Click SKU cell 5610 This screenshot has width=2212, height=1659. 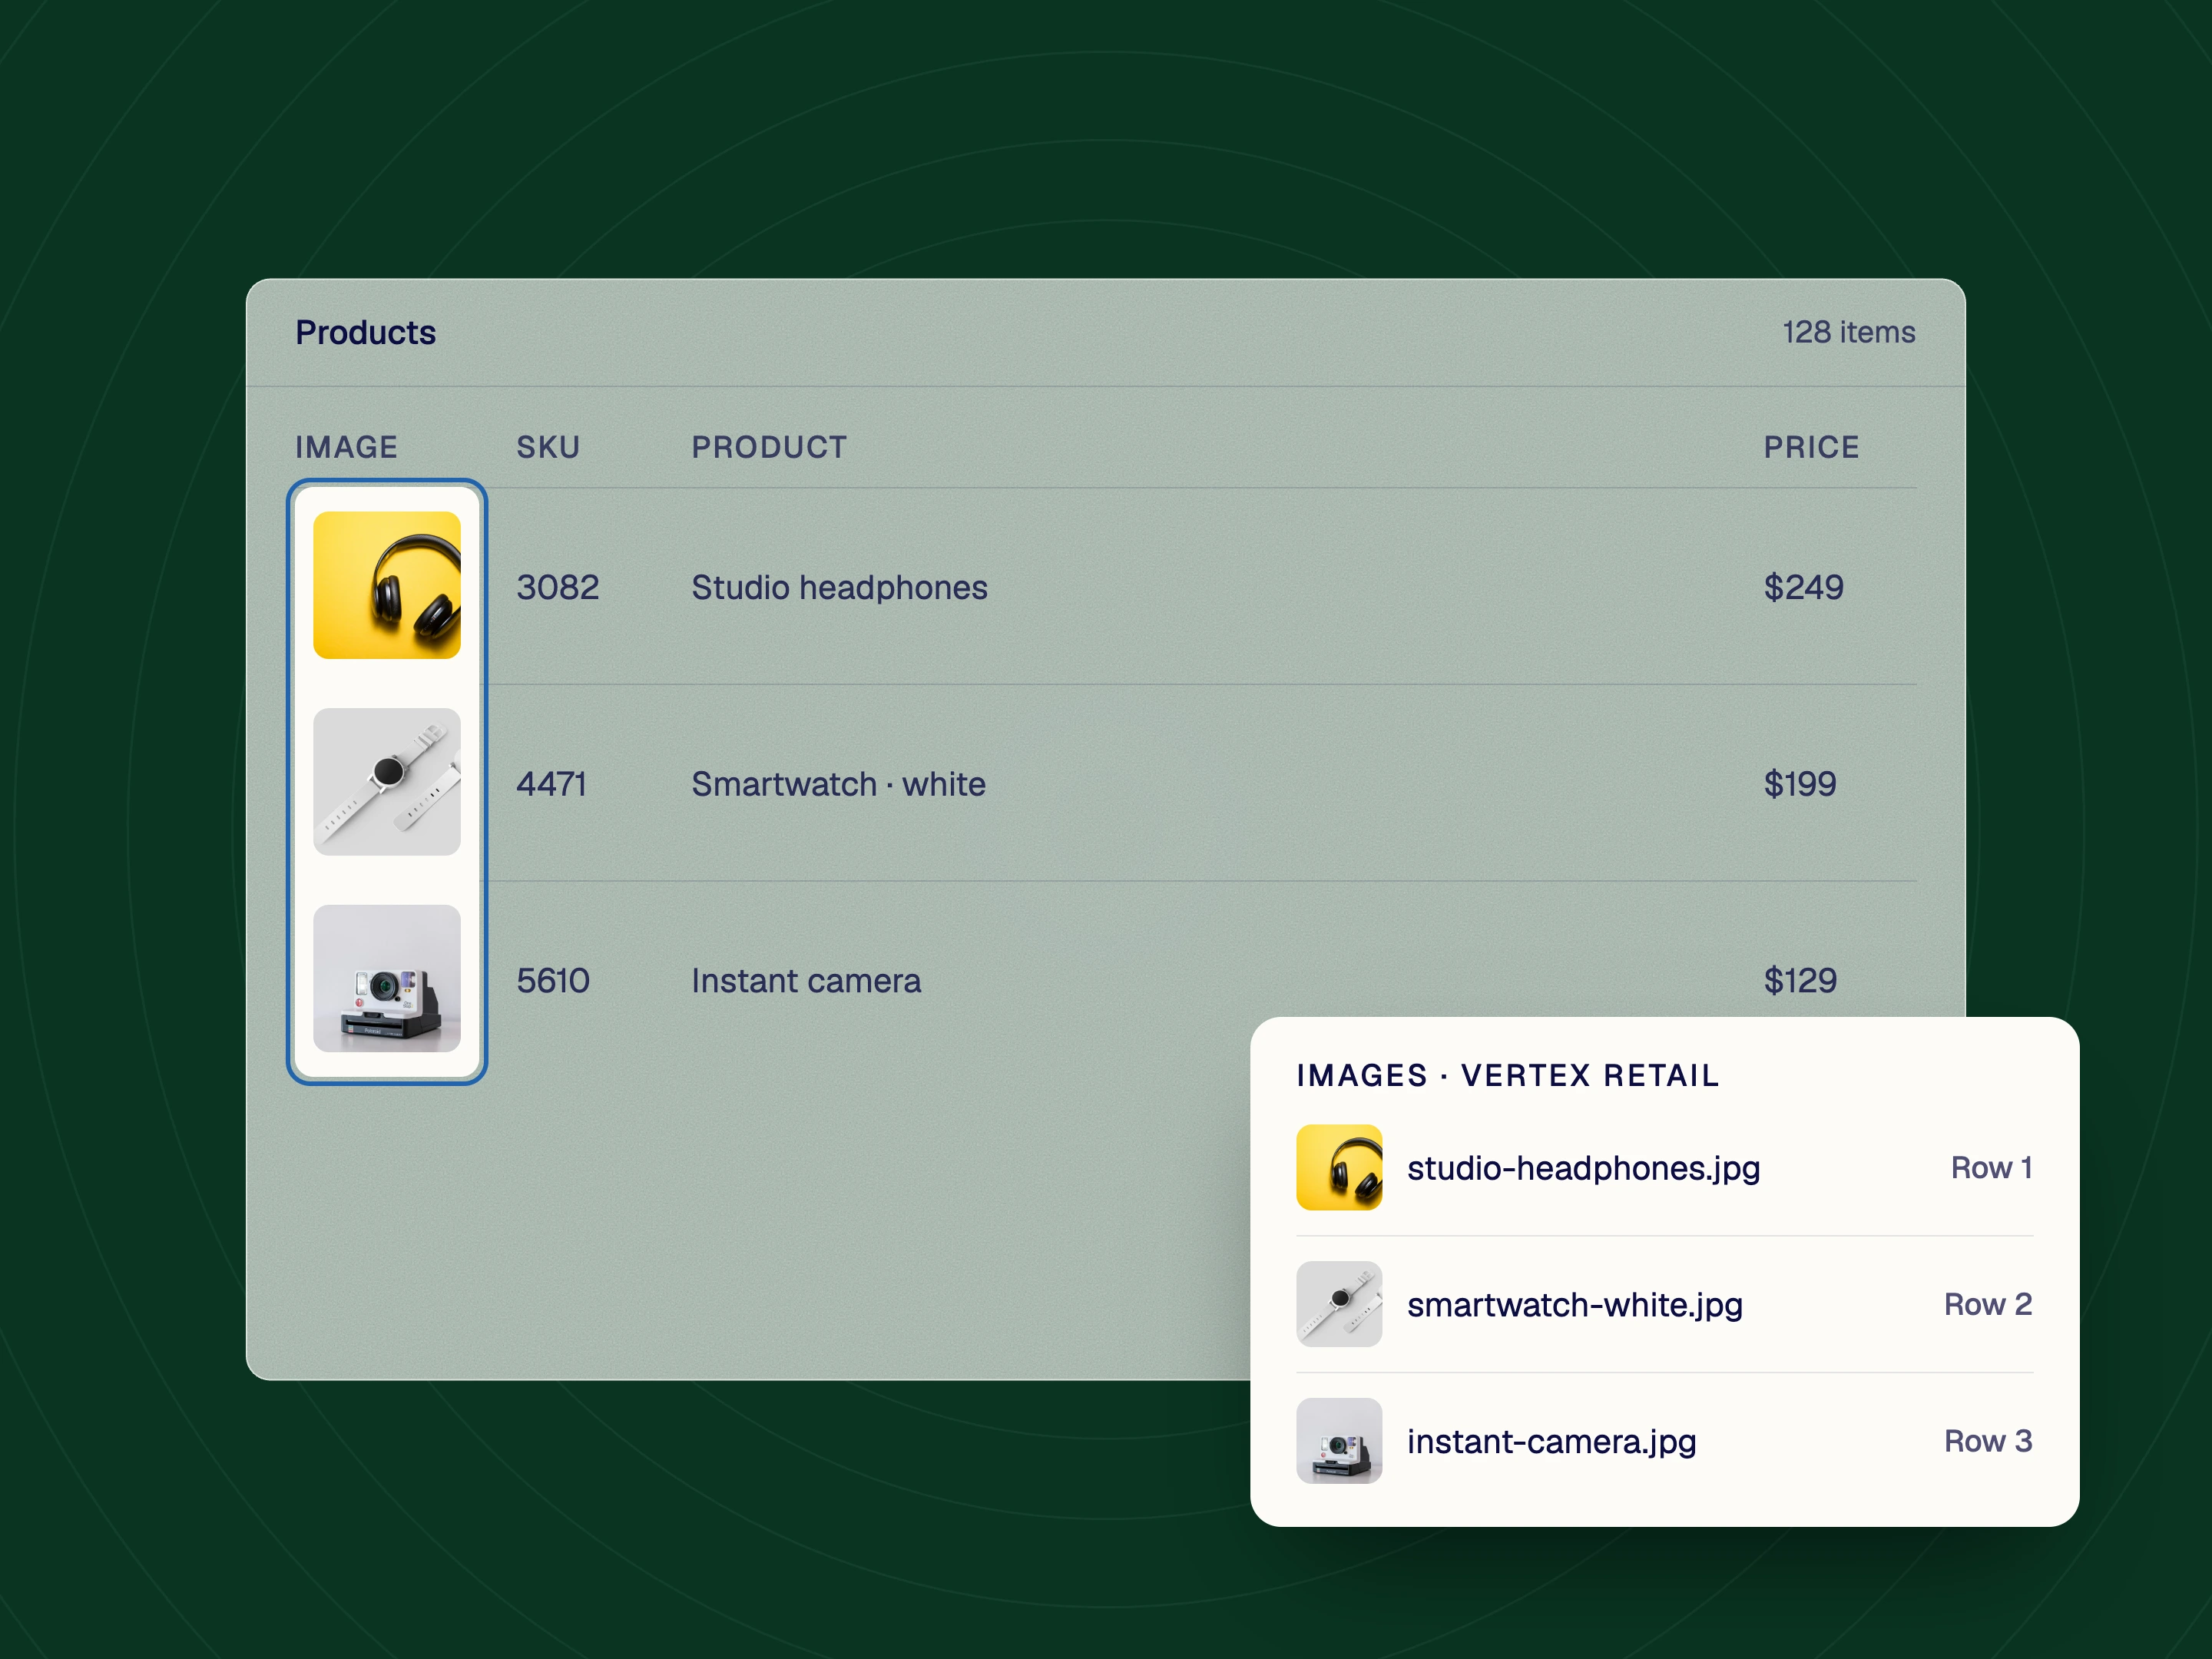[x=552, y=980]
